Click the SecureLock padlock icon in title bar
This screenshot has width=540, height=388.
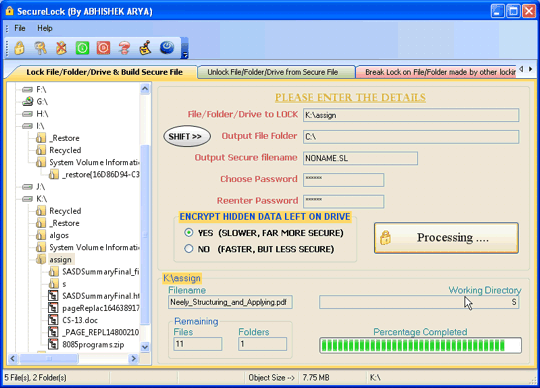[9, 11]
